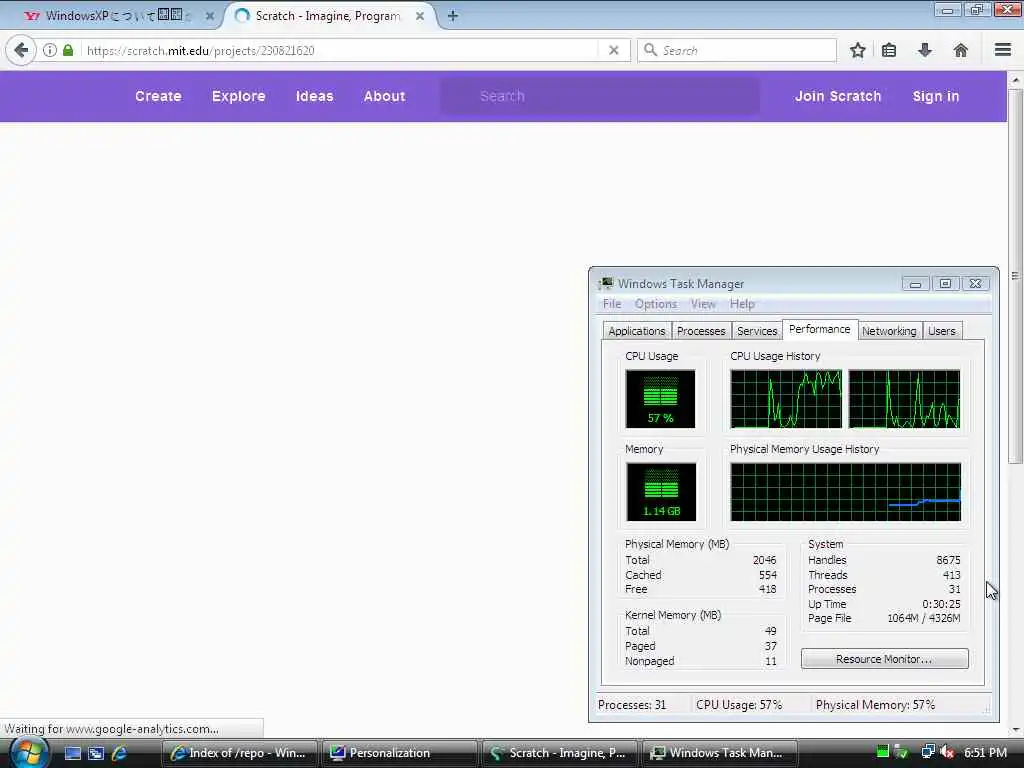
Task: Switch to the Processes tab
Action: [x=701, y=331]
